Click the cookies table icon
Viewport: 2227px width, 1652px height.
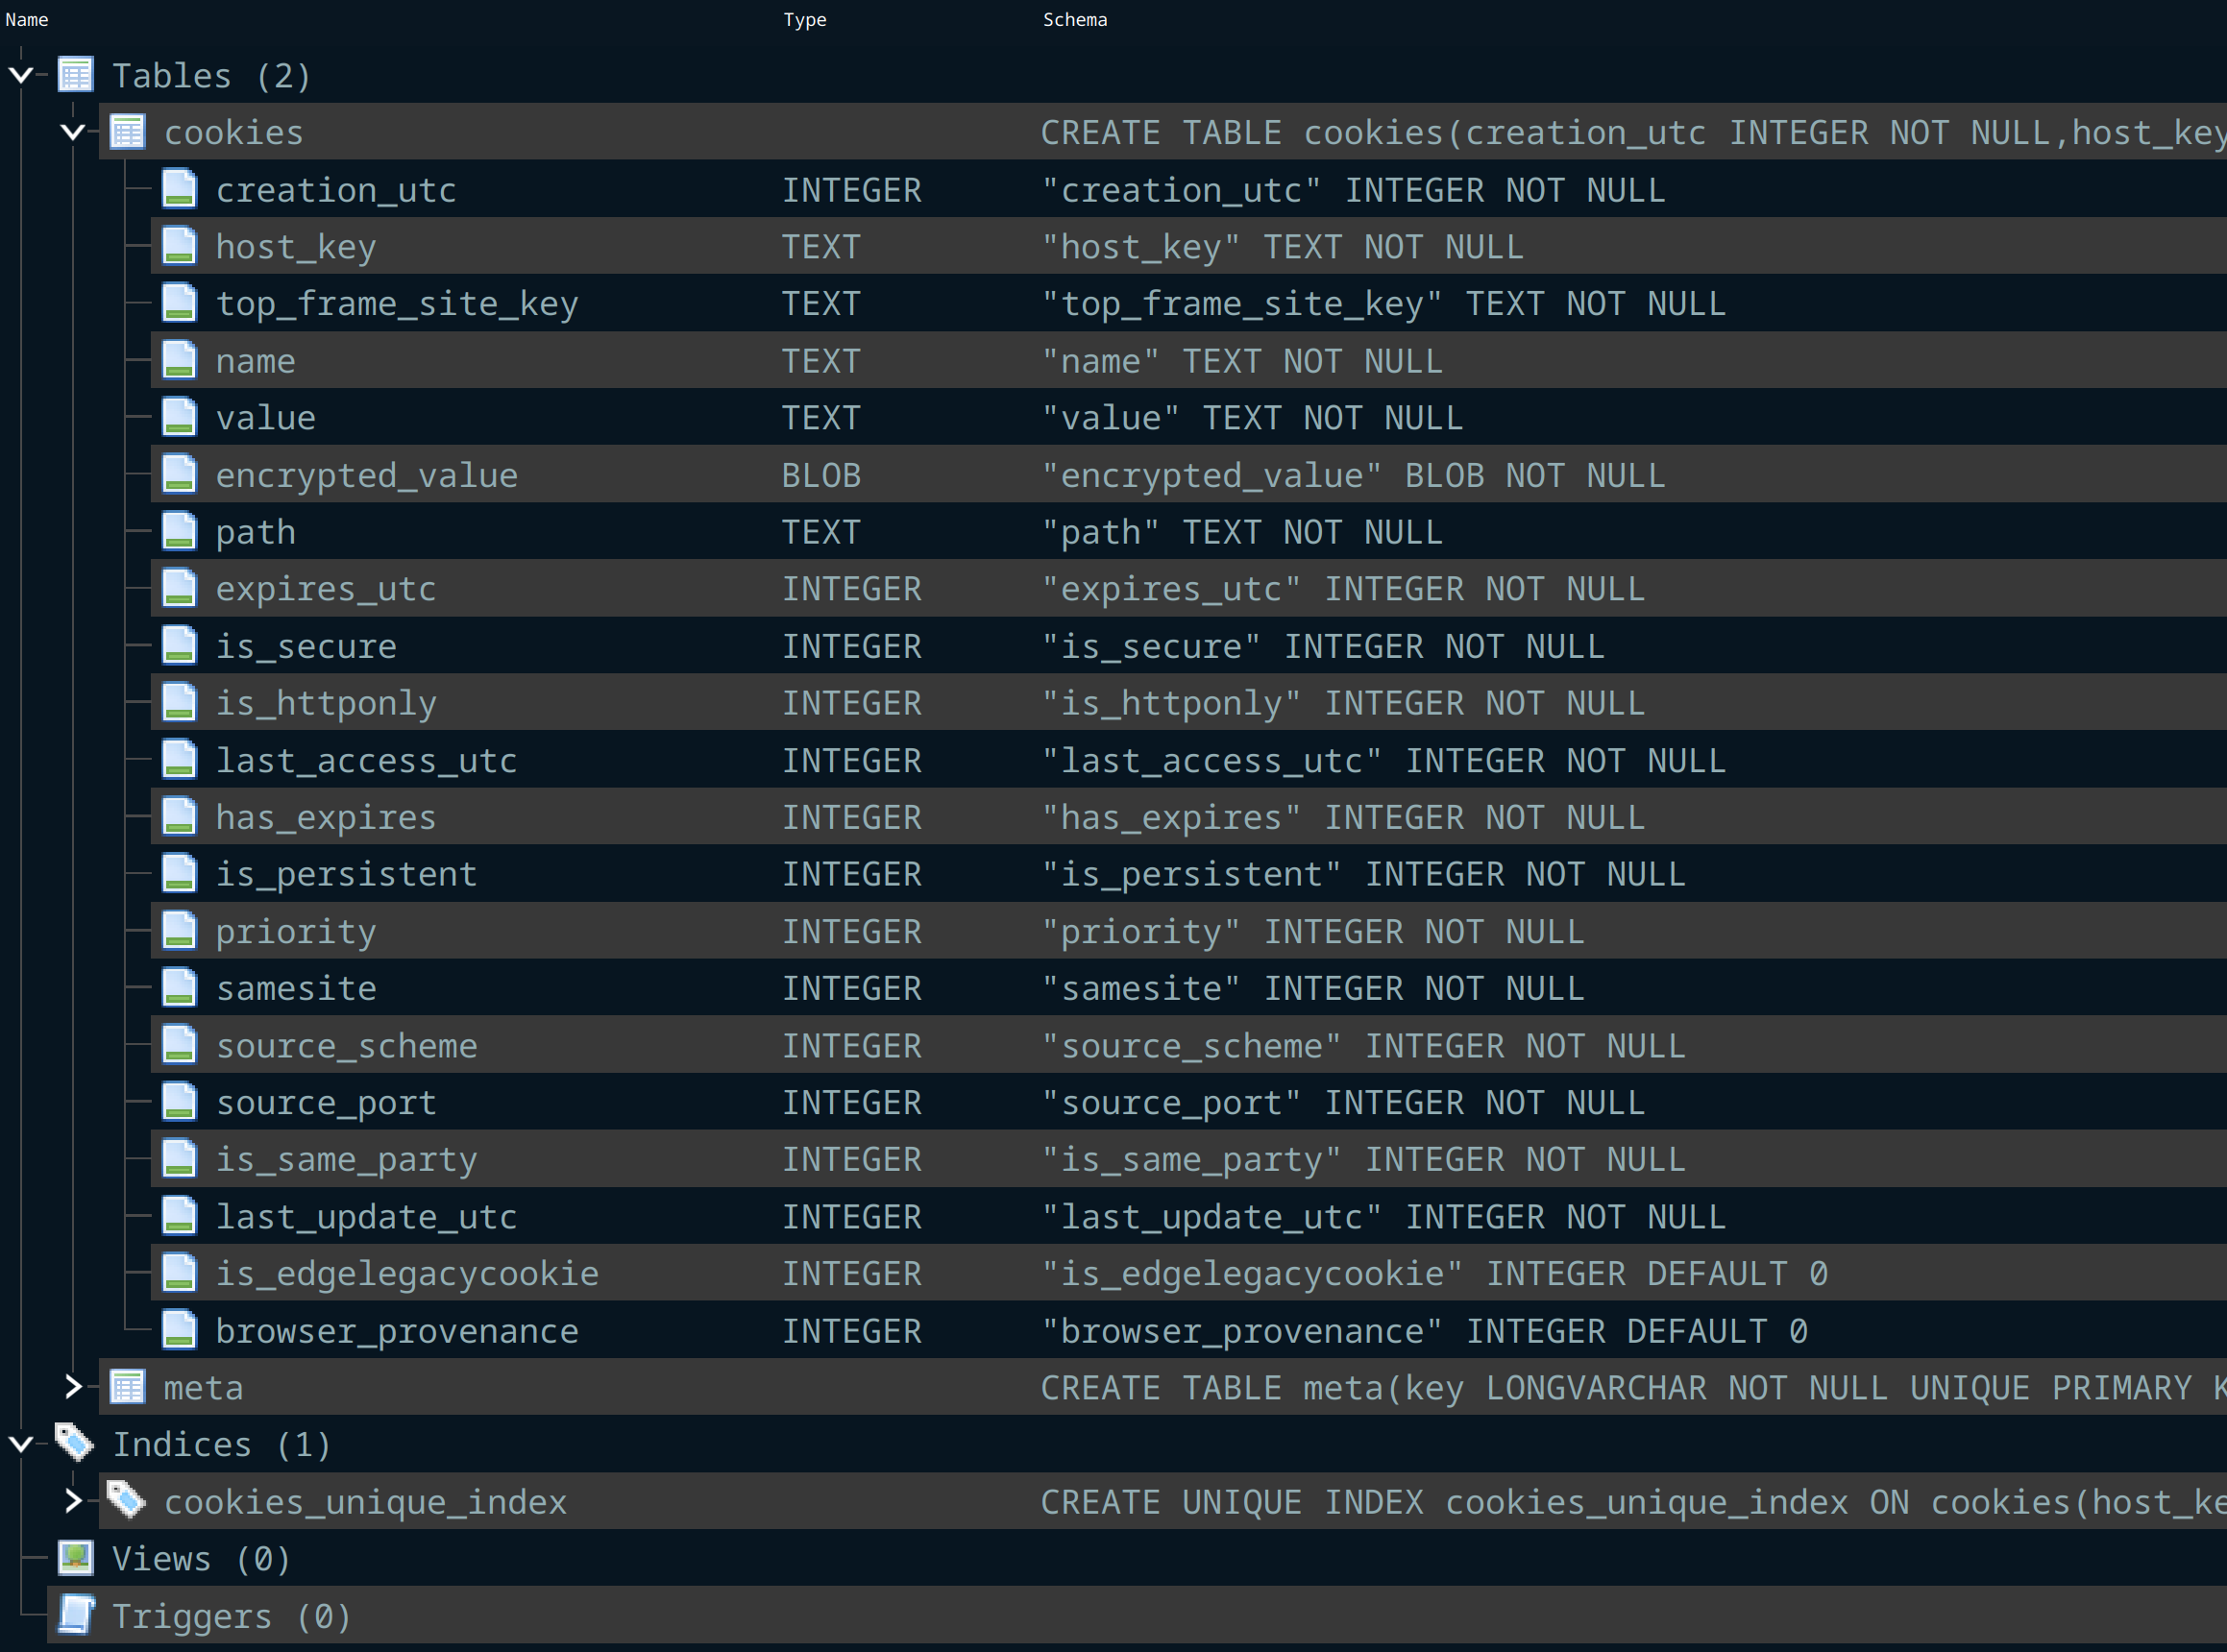[x=127, y=132]
